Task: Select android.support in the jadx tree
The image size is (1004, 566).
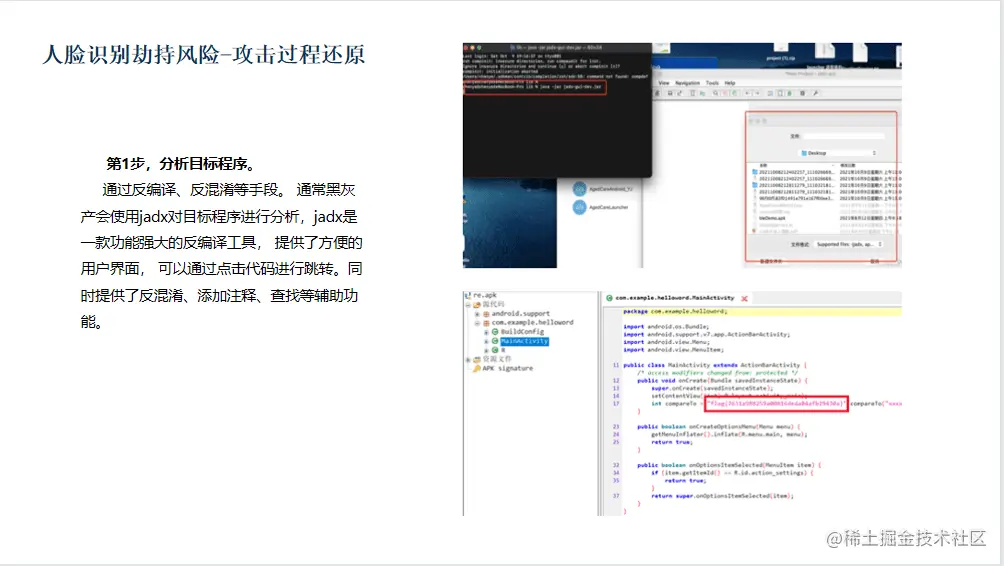Action: coord(521,314)
